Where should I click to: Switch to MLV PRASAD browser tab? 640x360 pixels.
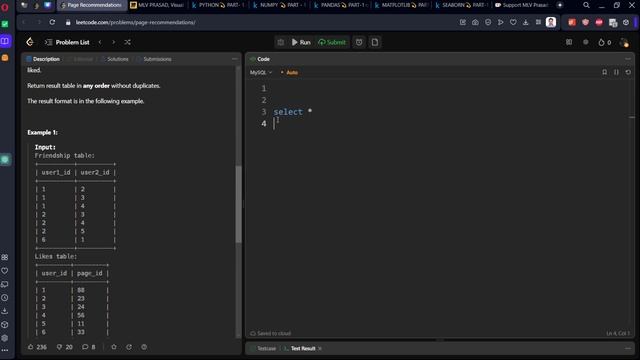coord(158,5)
